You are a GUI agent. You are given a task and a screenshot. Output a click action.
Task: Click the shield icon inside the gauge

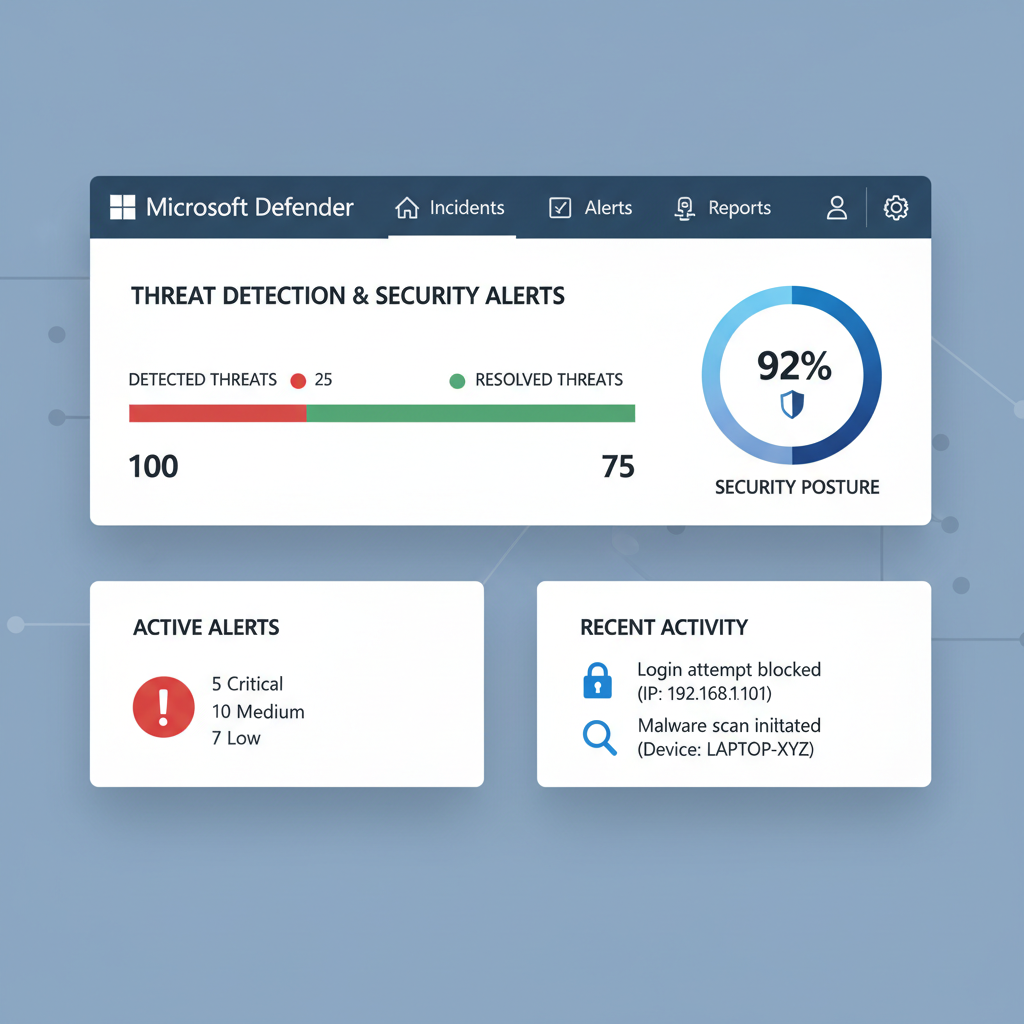pos(792,404)
